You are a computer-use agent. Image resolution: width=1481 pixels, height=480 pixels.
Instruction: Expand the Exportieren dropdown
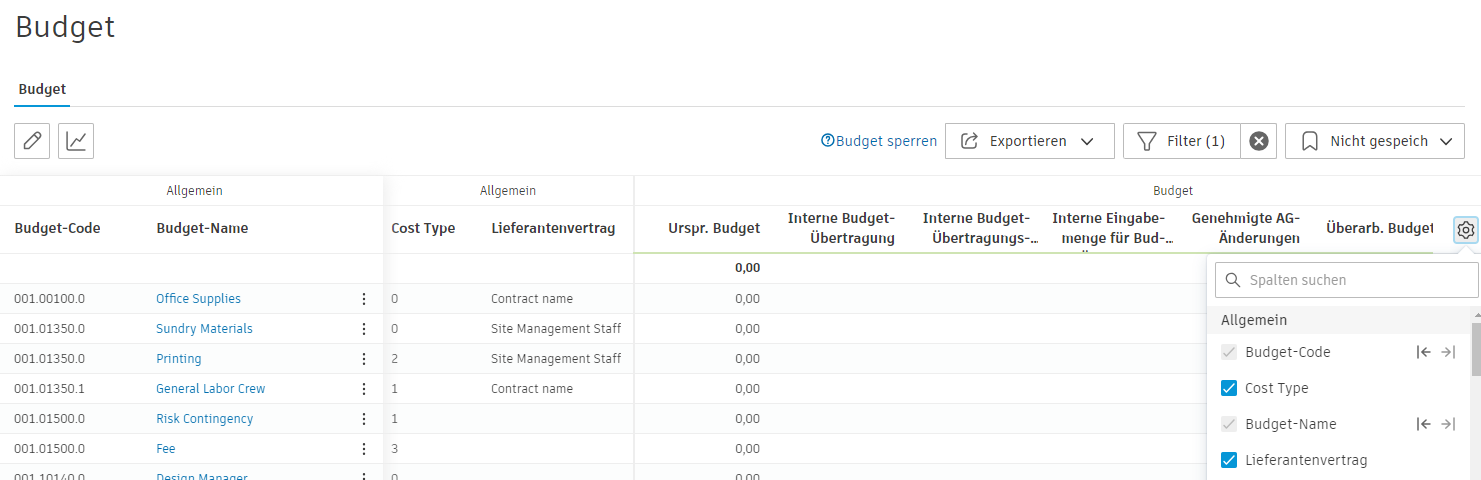[x=1029, y=141]
